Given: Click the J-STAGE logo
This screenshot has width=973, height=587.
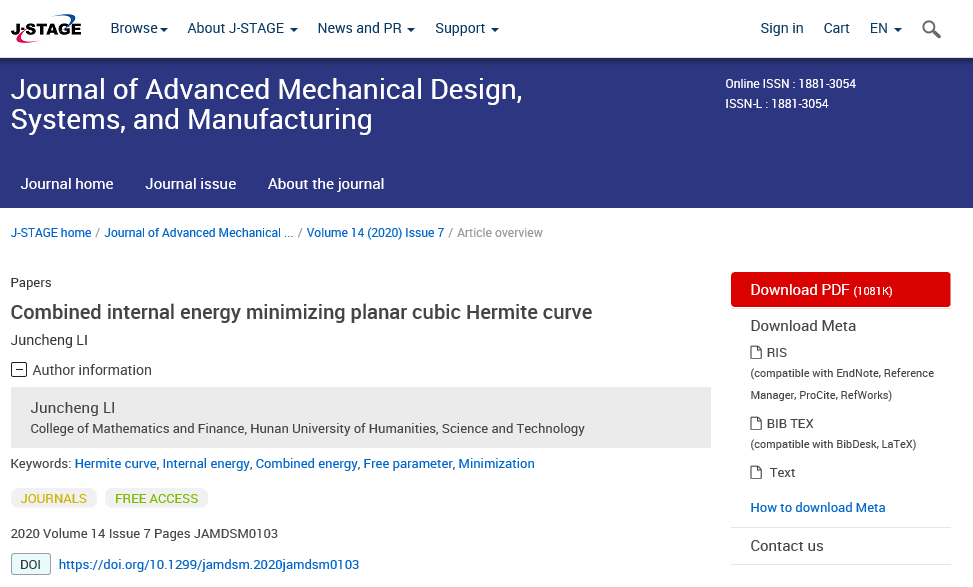Looking at the screenshot, I should pos(46,29).
